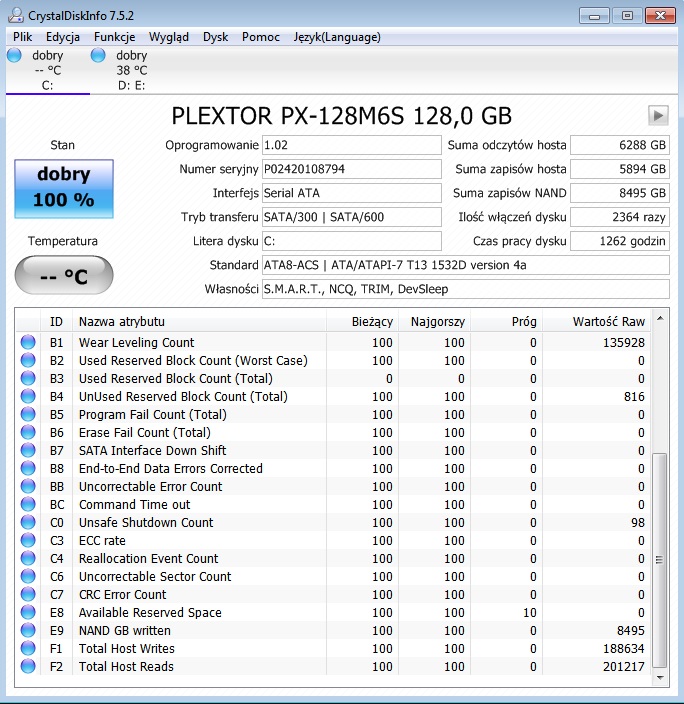Click the NAND GB written status orb
This screenshot has width=684, height=704.
point(28,630)
